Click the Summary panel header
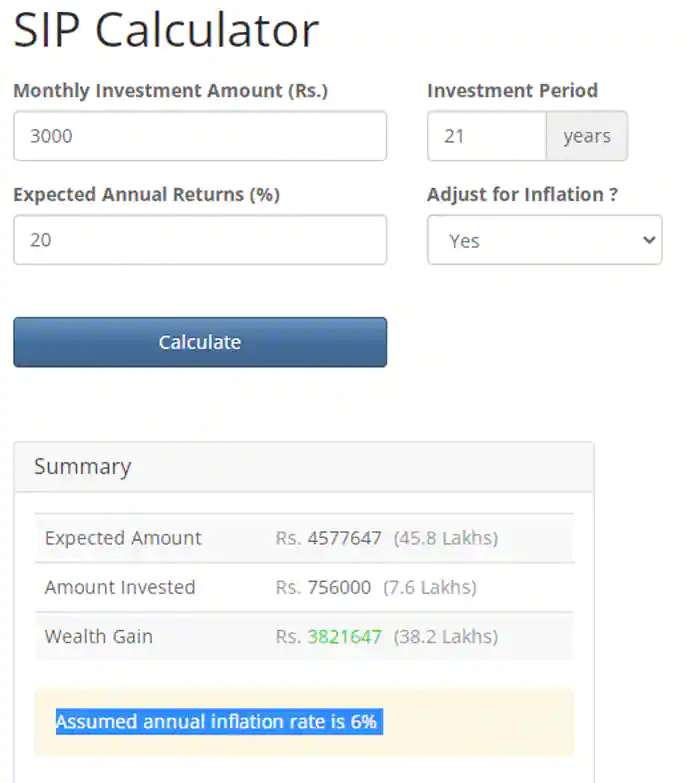 (x=304, y=467)
